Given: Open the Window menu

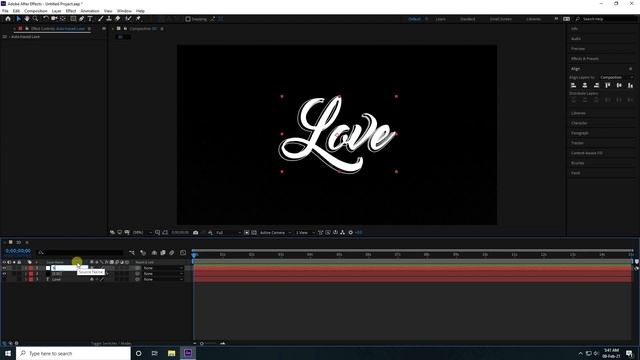Looking at the screenshot, I should pos(124,11).
